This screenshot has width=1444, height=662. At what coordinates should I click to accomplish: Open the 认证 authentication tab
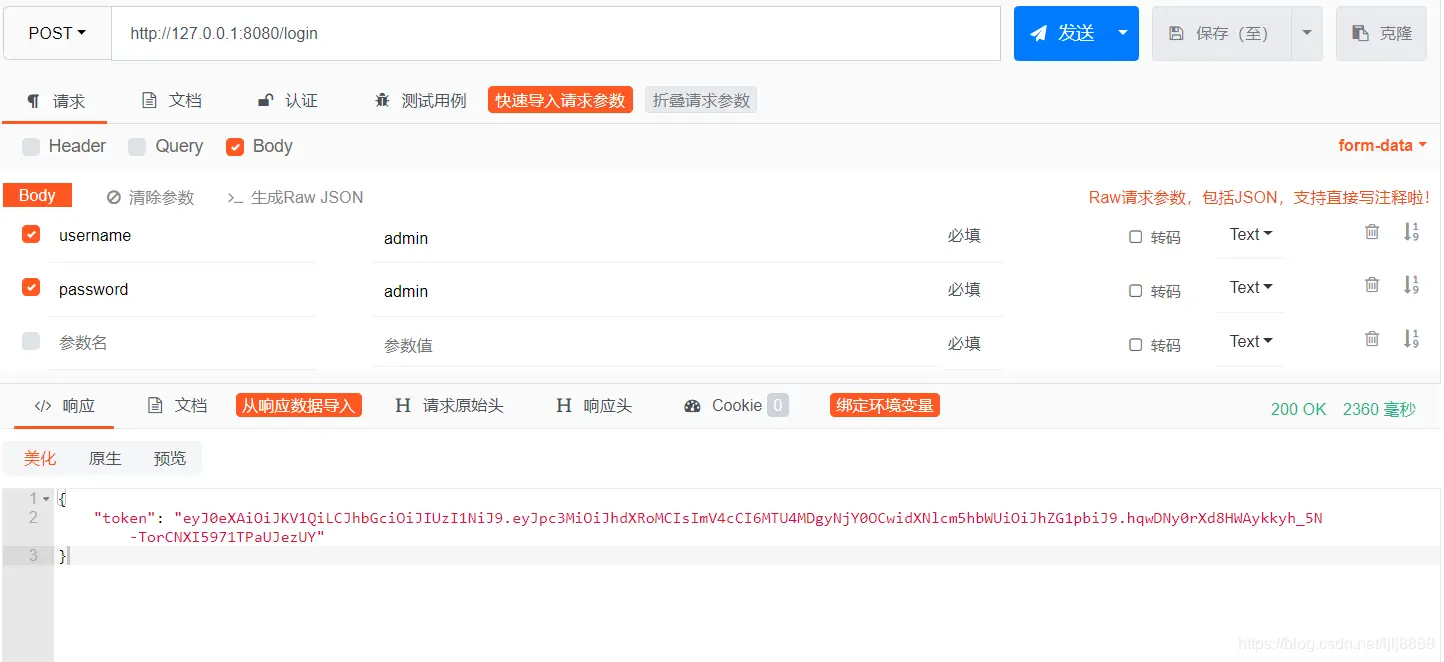point(288,100)
